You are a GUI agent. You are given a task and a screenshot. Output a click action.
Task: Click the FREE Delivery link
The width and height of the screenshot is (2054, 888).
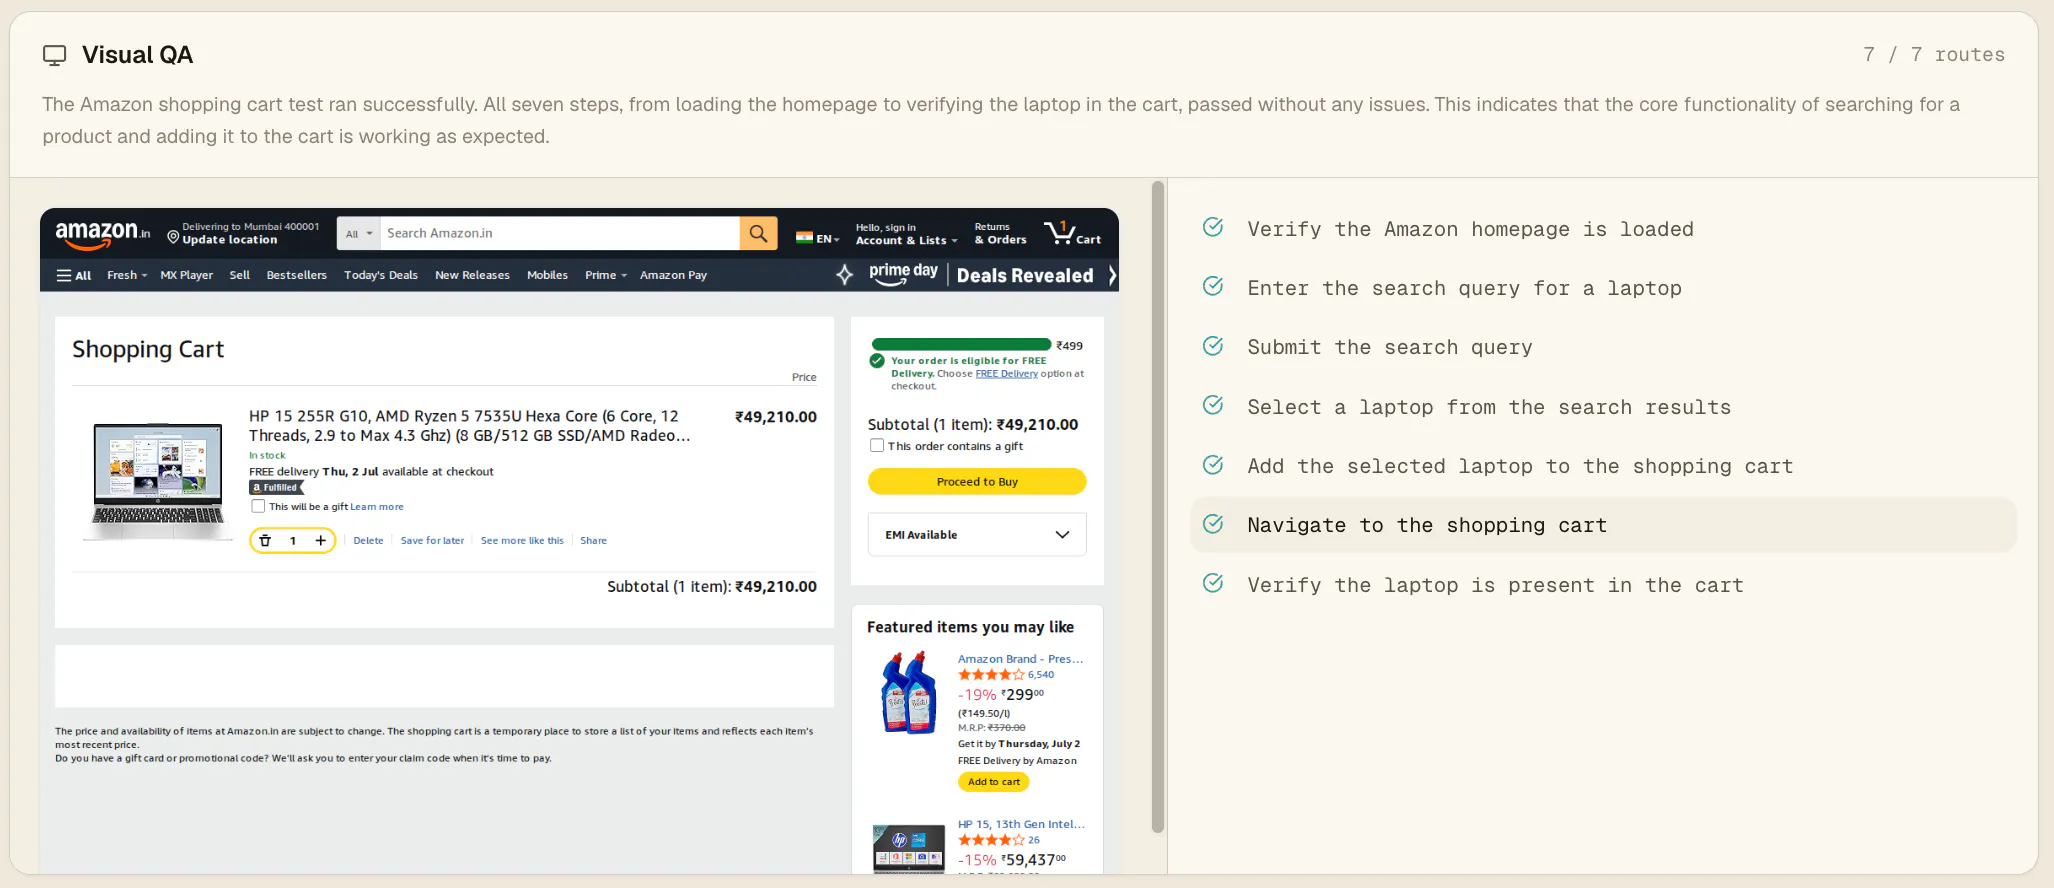1006,374
